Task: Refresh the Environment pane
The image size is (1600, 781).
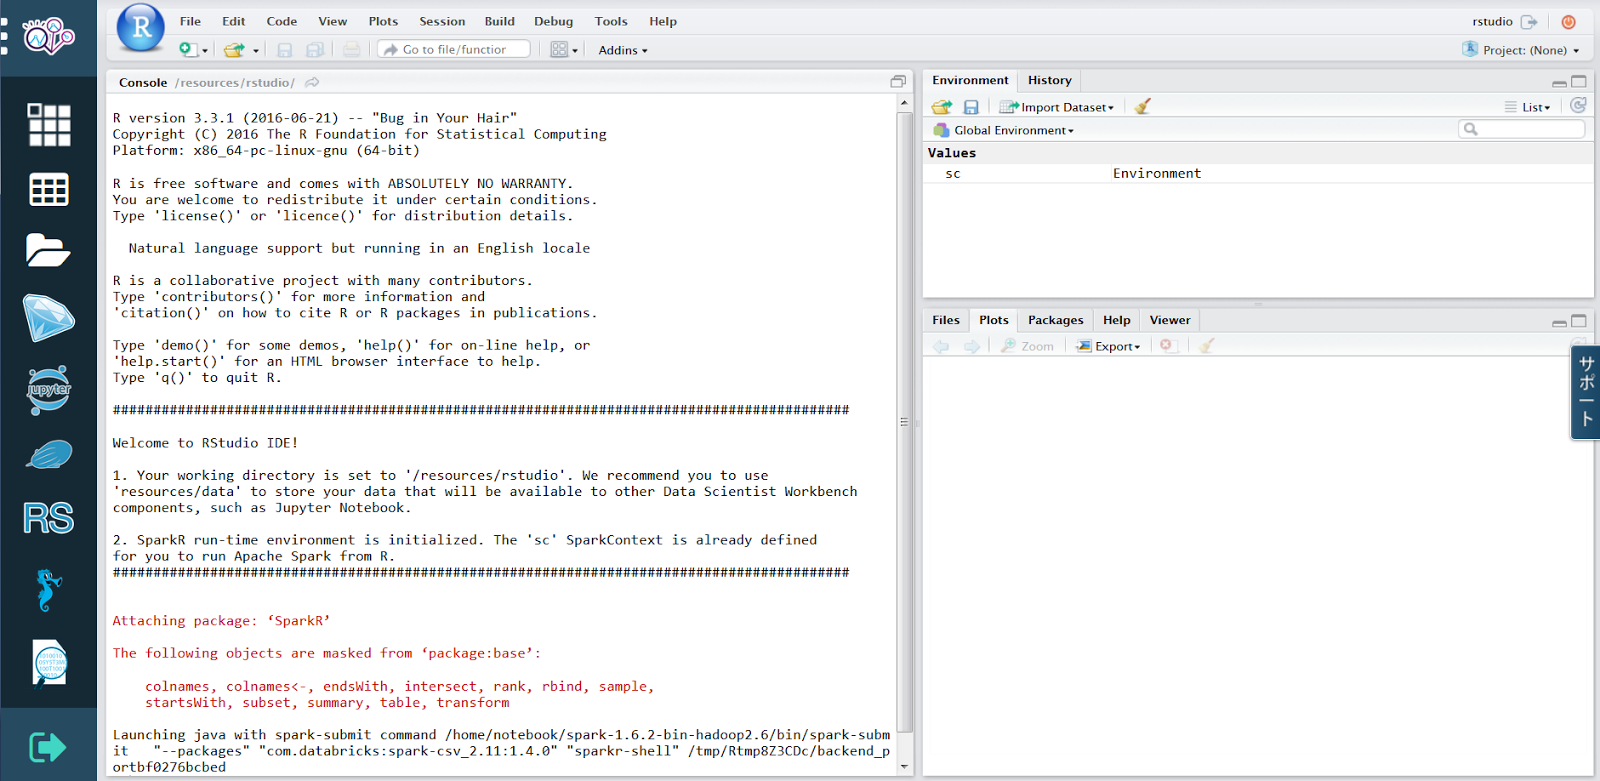Action: 1578,105
